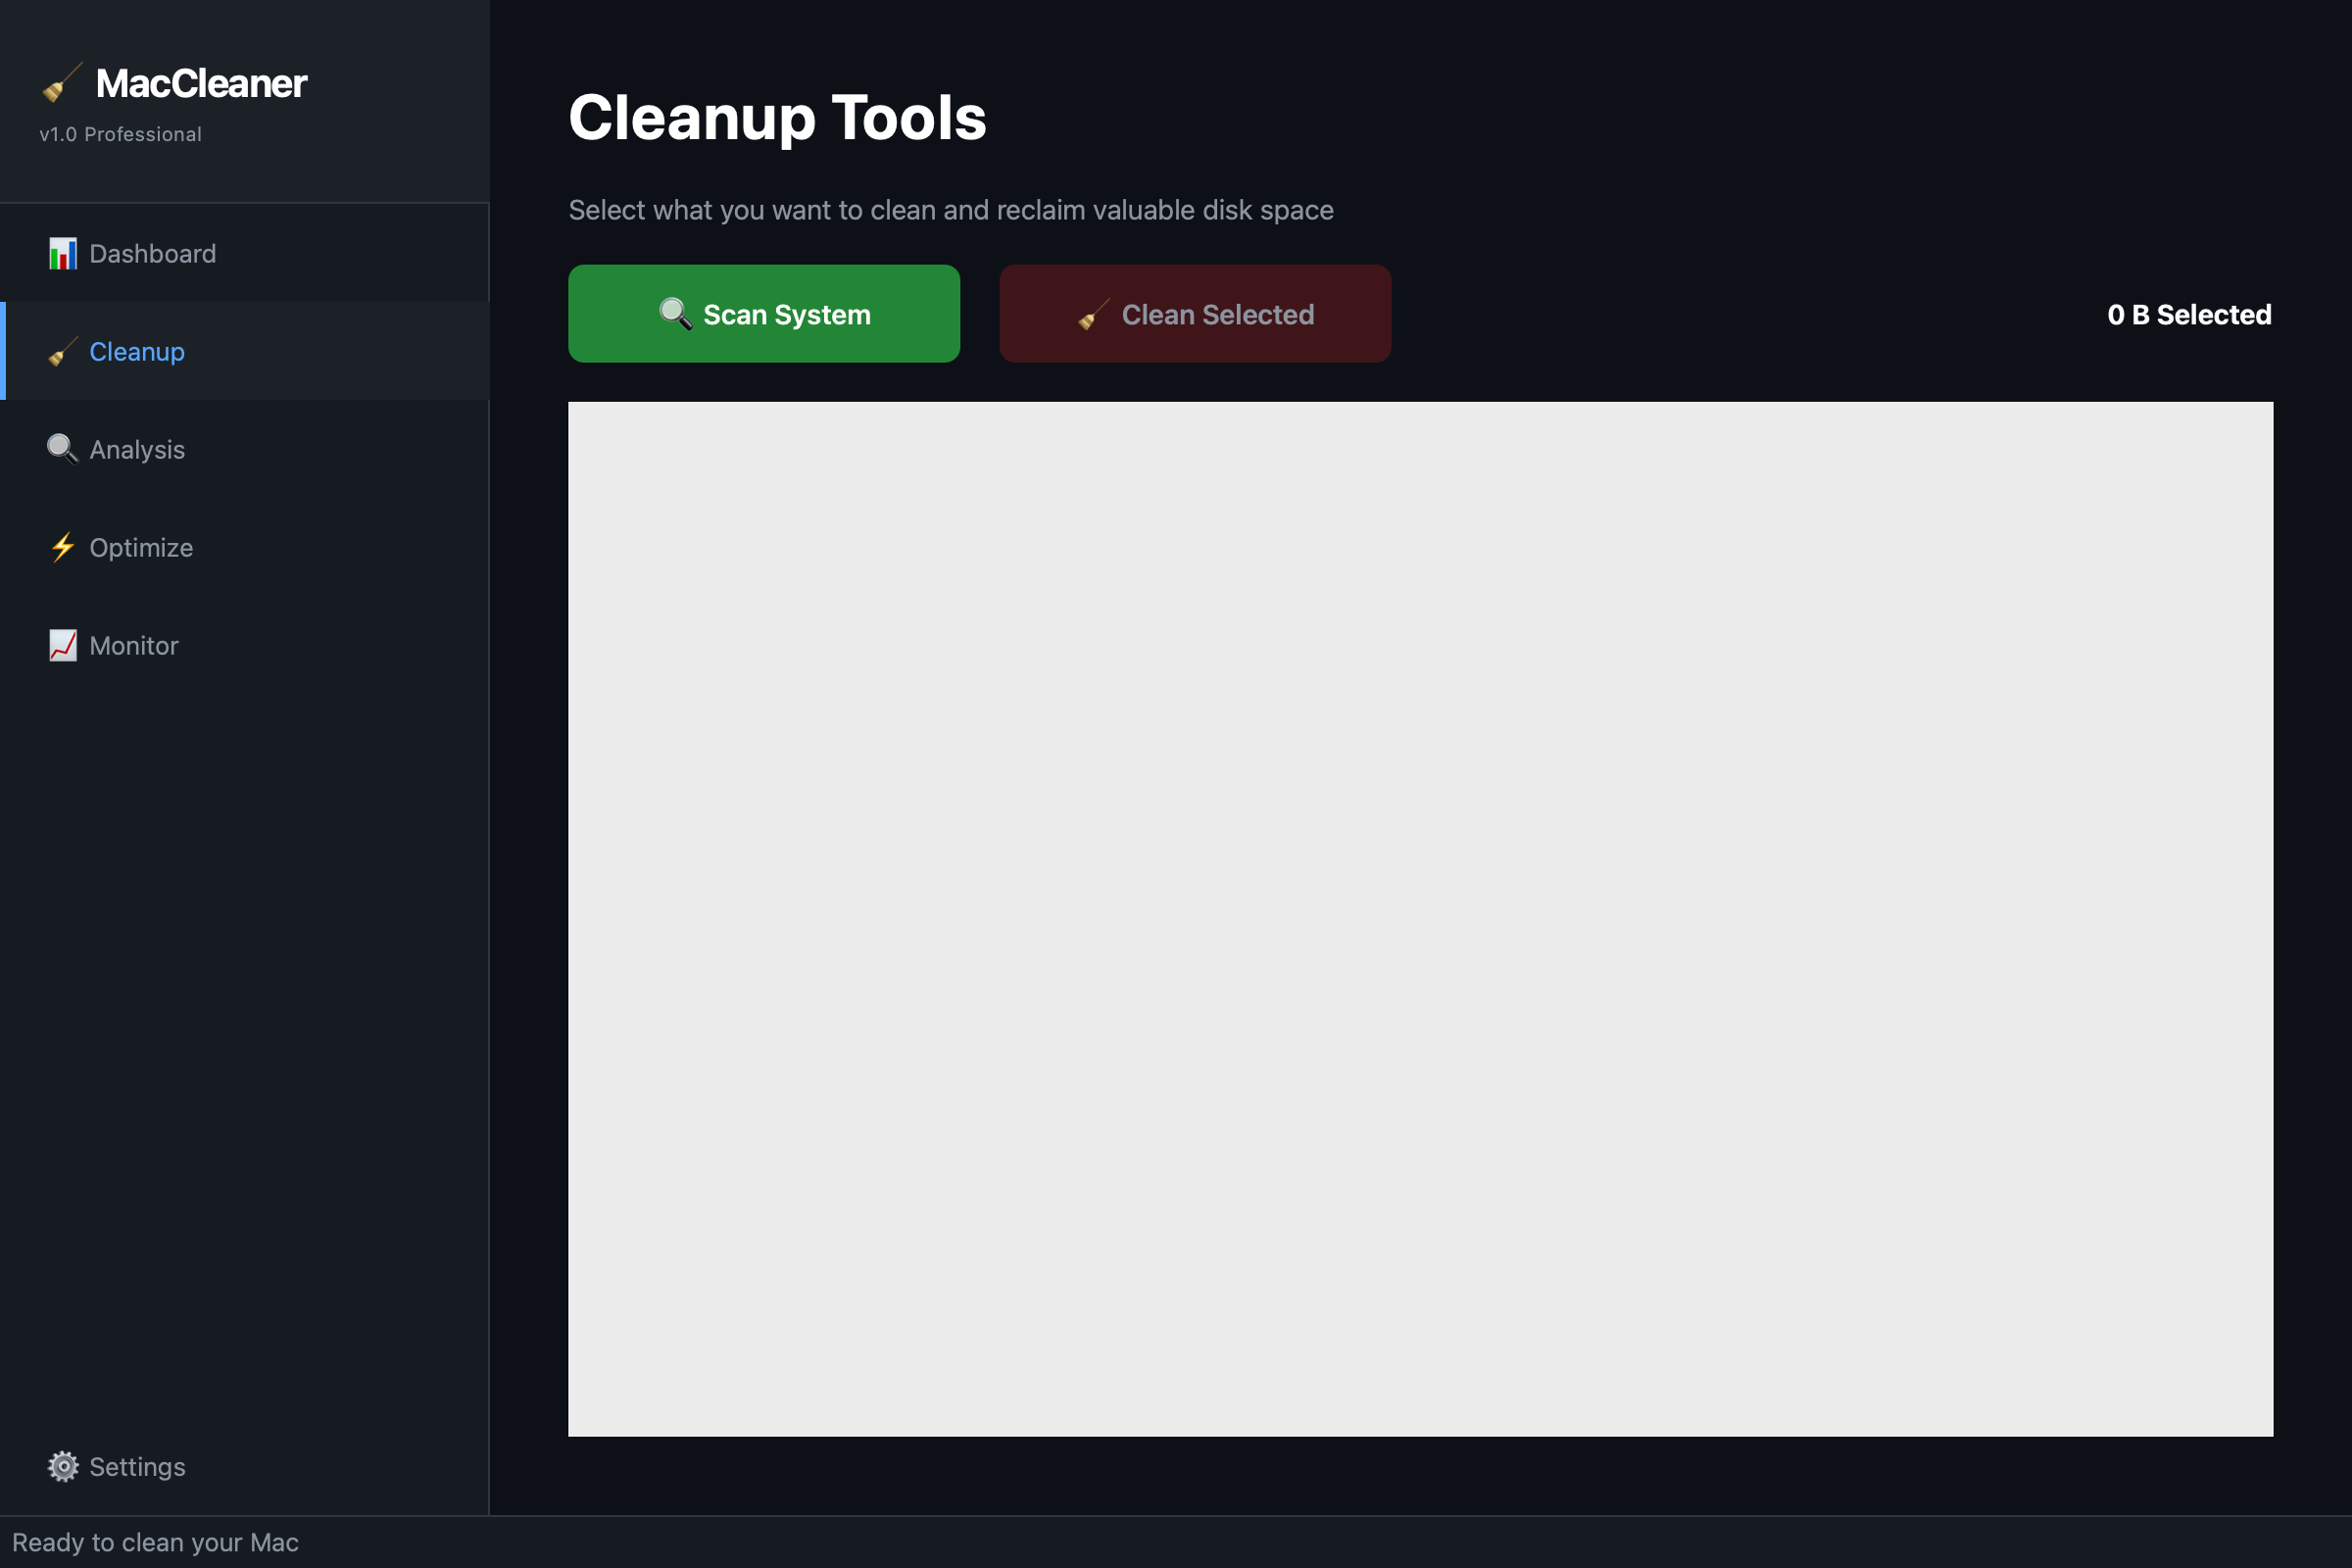
Task: Start a scan with Scan System
Action: [x=764, y=313]
